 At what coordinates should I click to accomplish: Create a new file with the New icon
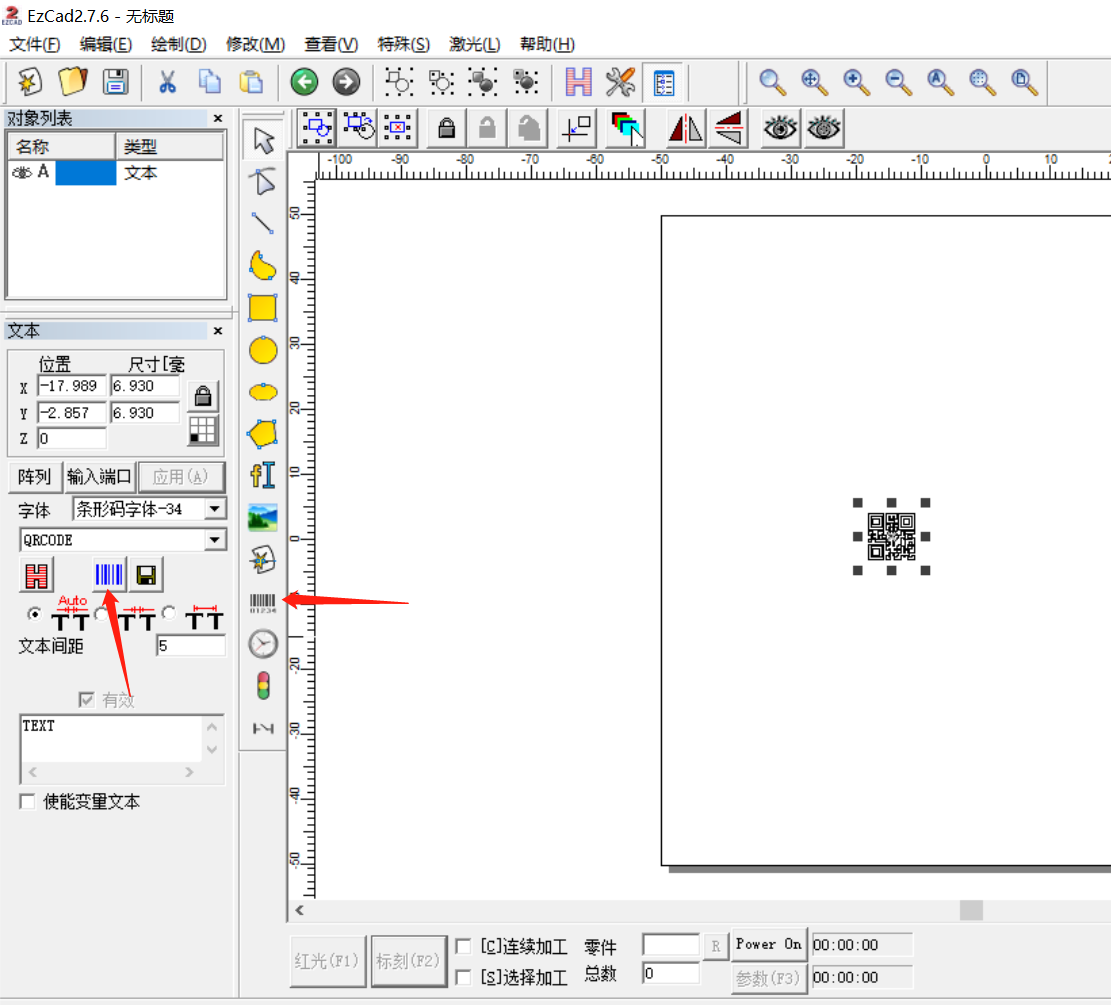pos(30,82)
